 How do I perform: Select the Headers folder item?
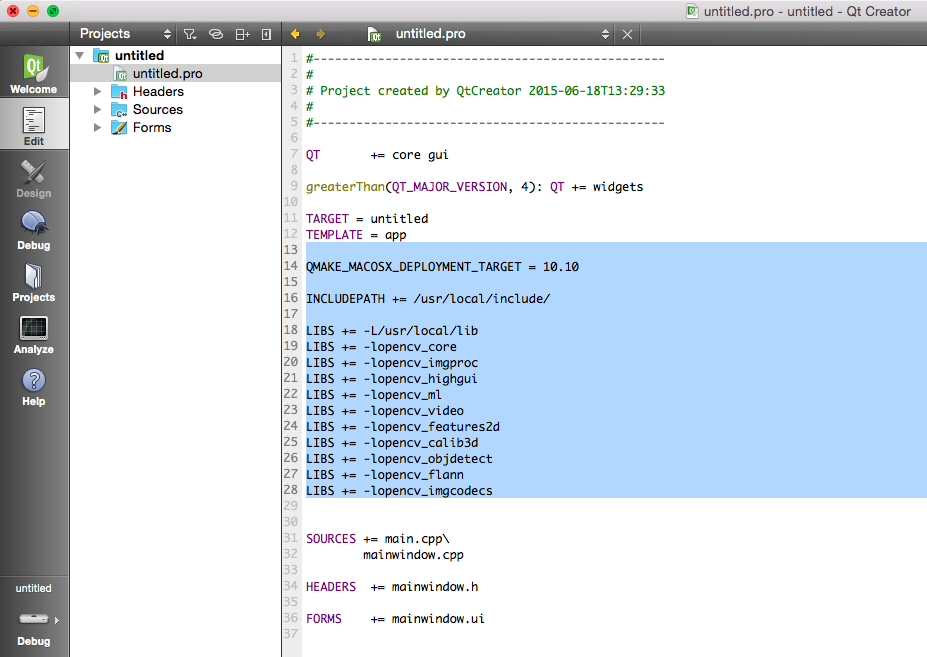click(158, 92)
